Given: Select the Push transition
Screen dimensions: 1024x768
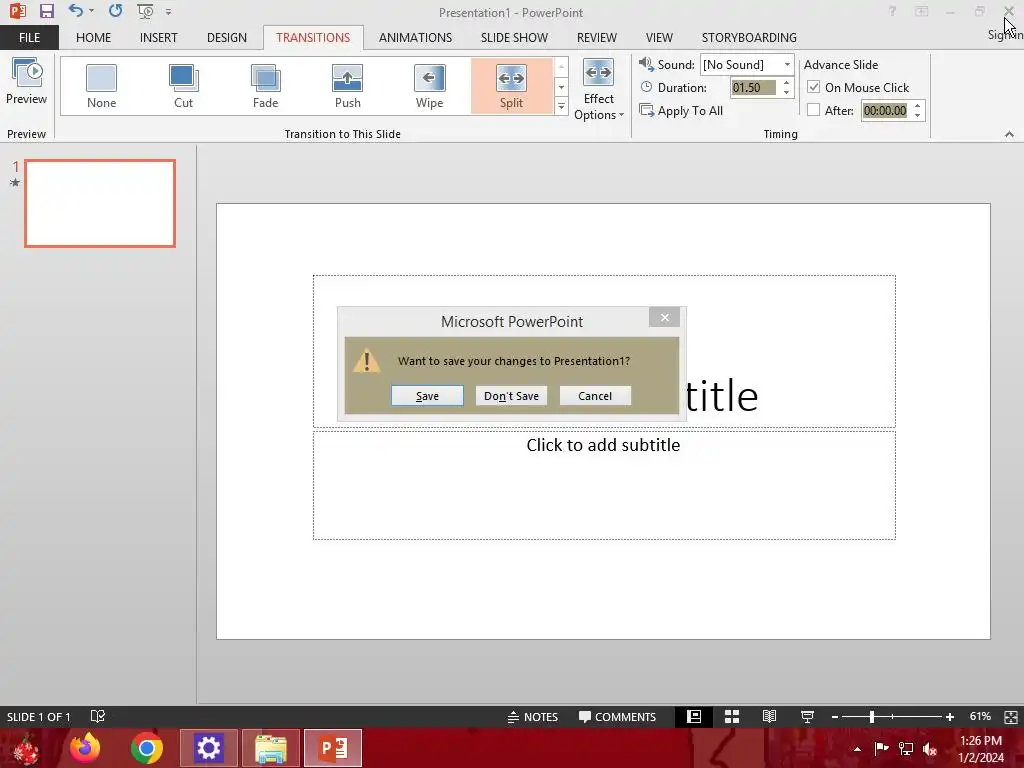Looking at the screenshot, I should [347, 86].
